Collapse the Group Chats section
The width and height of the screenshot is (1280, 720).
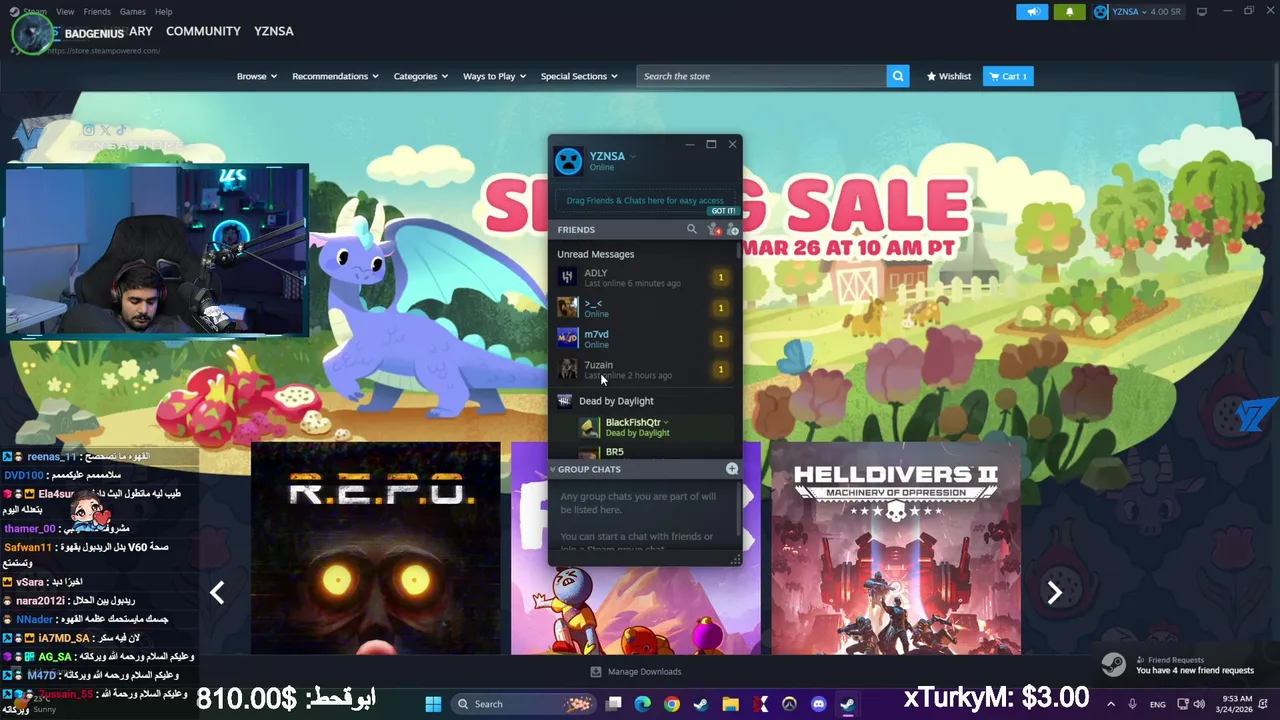[552, 469]
